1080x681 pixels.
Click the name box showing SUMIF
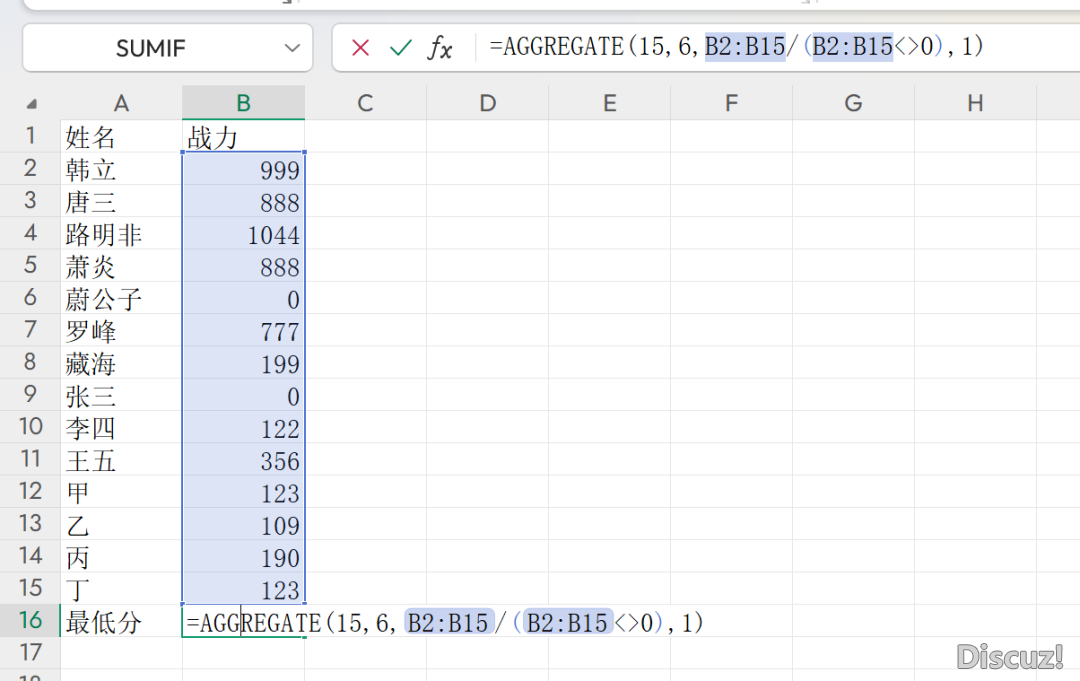[x=150, y=48]
